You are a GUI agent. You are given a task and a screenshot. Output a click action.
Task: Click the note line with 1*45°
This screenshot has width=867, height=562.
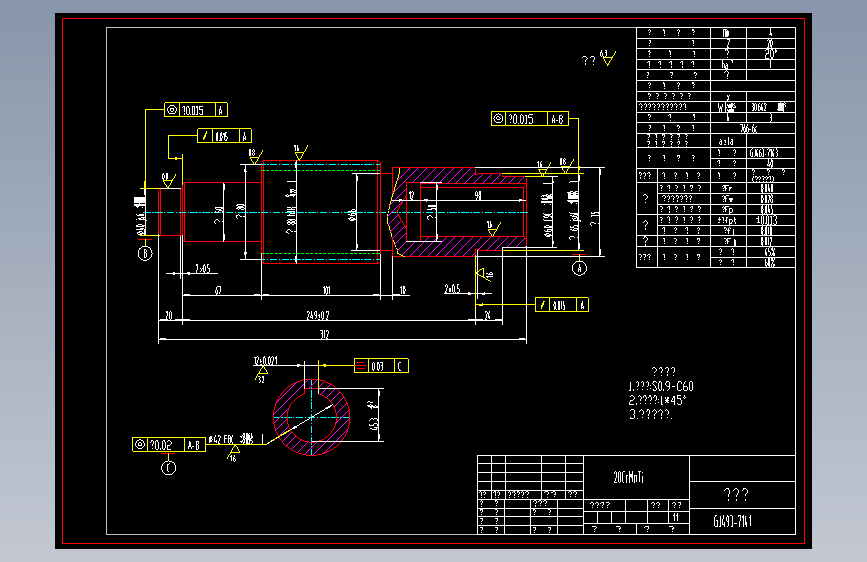[657, 400]
